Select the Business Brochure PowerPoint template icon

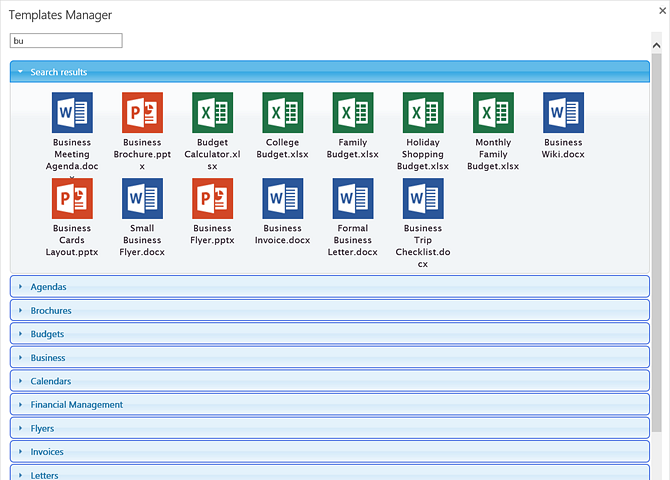pos(142,112)
